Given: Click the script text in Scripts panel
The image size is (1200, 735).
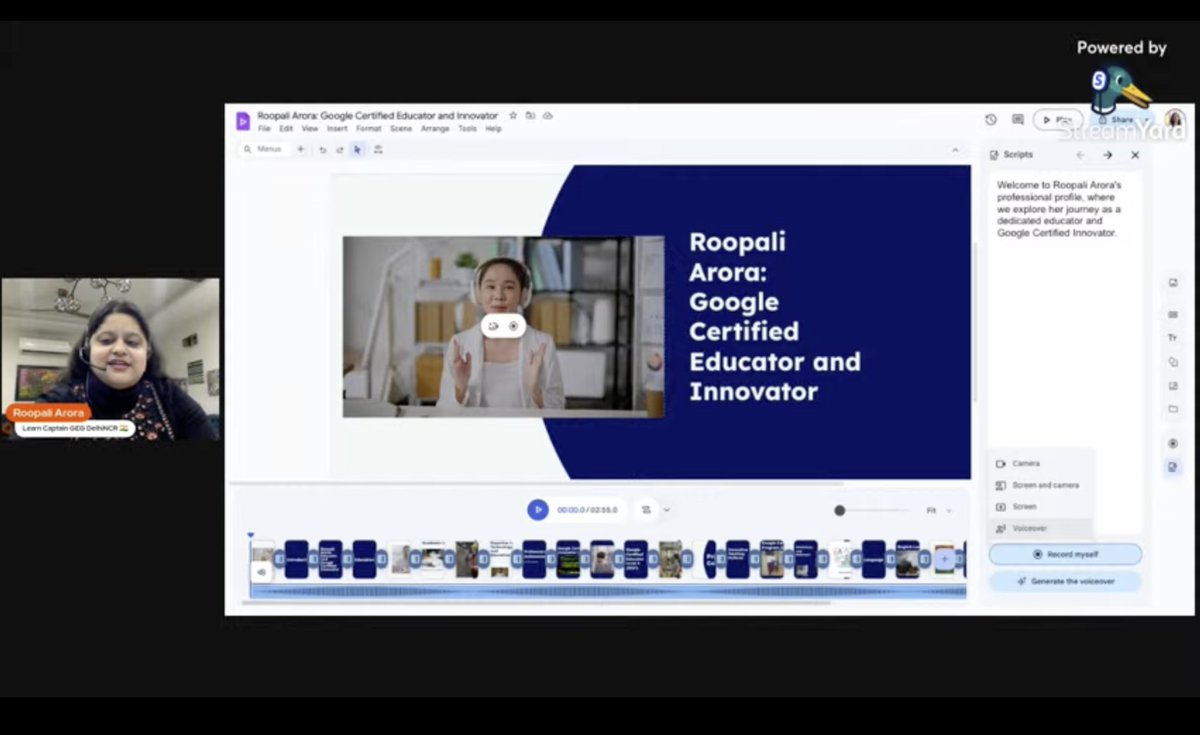Looking at the screenshot, I should (1059, 209).
